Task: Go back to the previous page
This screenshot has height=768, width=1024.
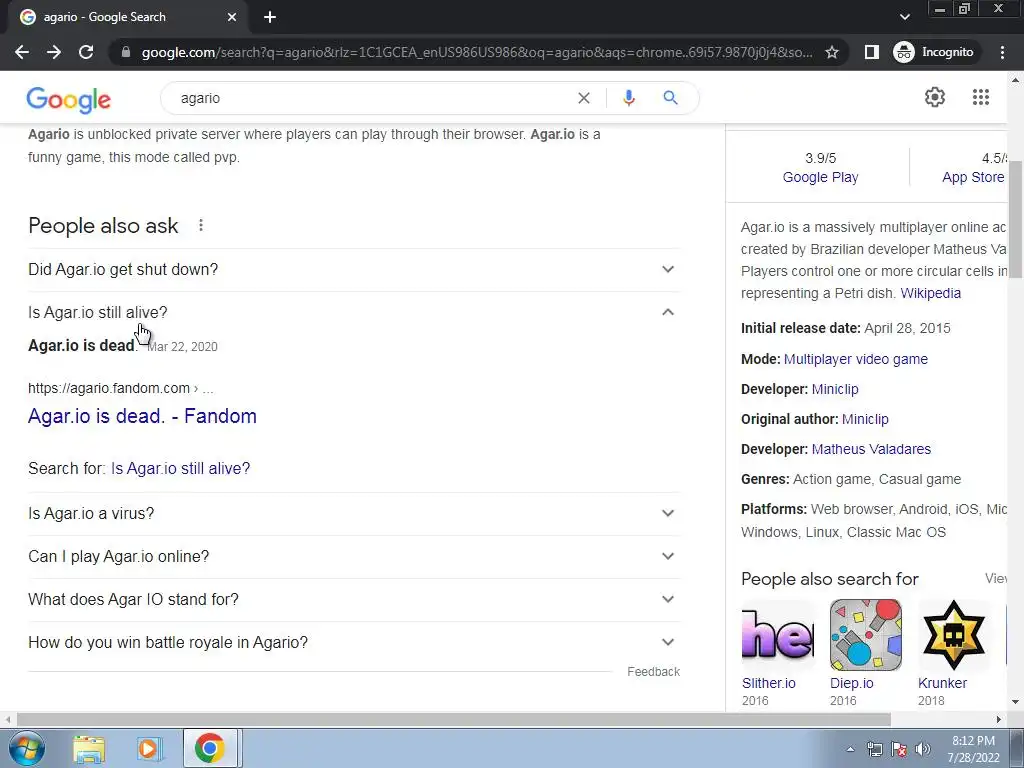Action: (22, 52)
